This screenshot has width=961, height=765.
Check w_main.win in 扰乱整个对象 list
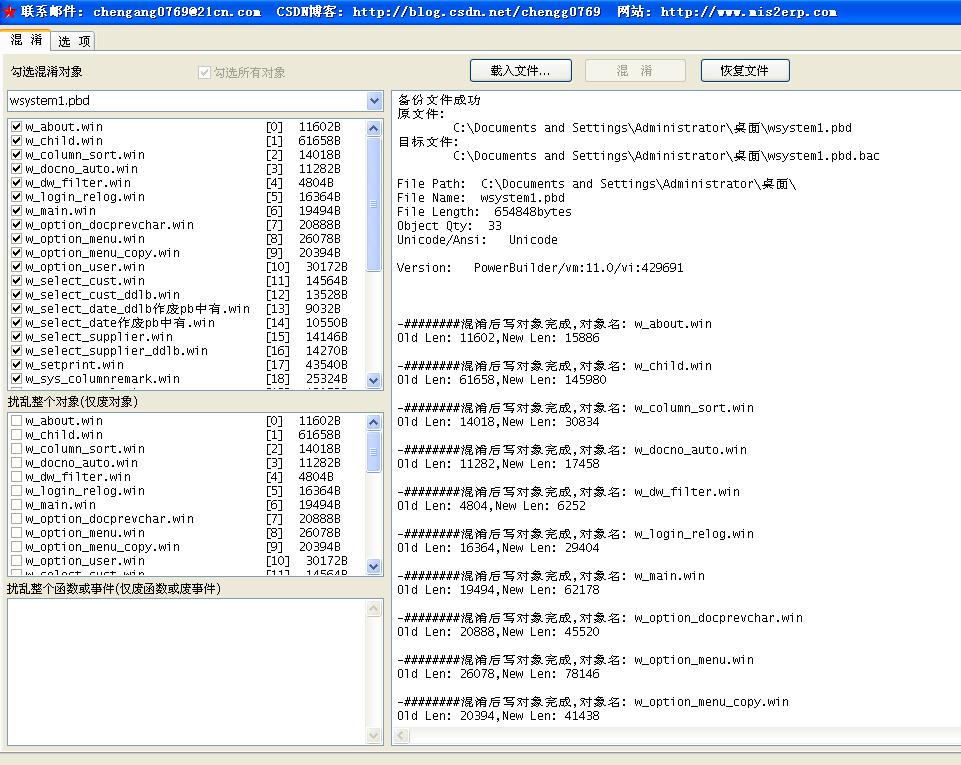[17, 505]
